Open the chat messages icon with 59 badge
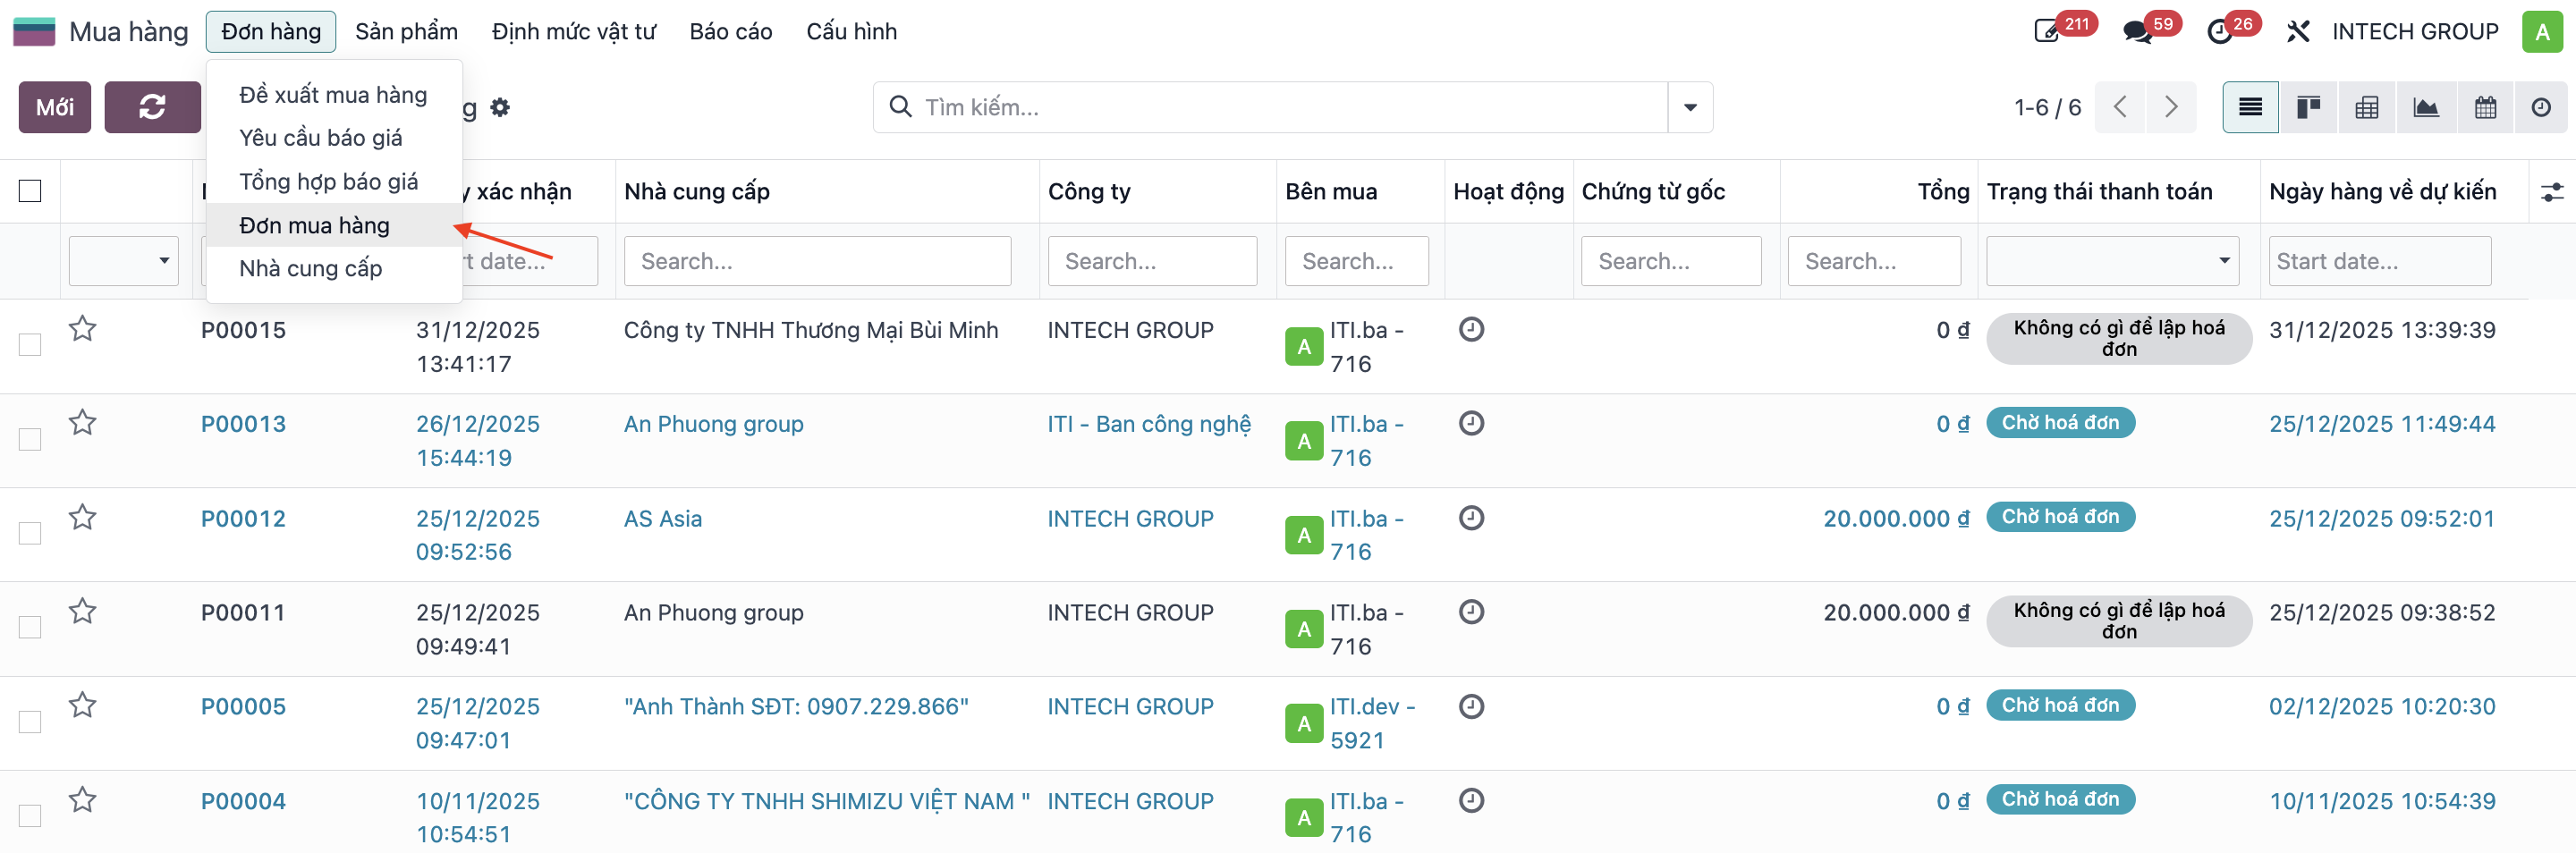This screenshot has width=2576, height=853. pyautogui.click(x=2137, y=31)
